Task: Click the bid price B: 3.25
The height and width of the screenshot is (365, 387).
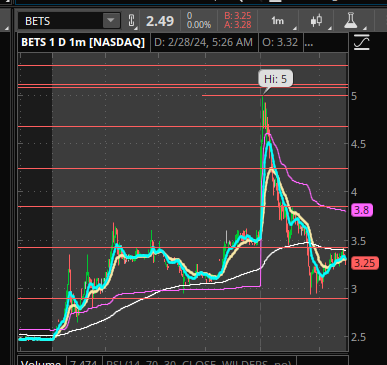Action: 238,16
